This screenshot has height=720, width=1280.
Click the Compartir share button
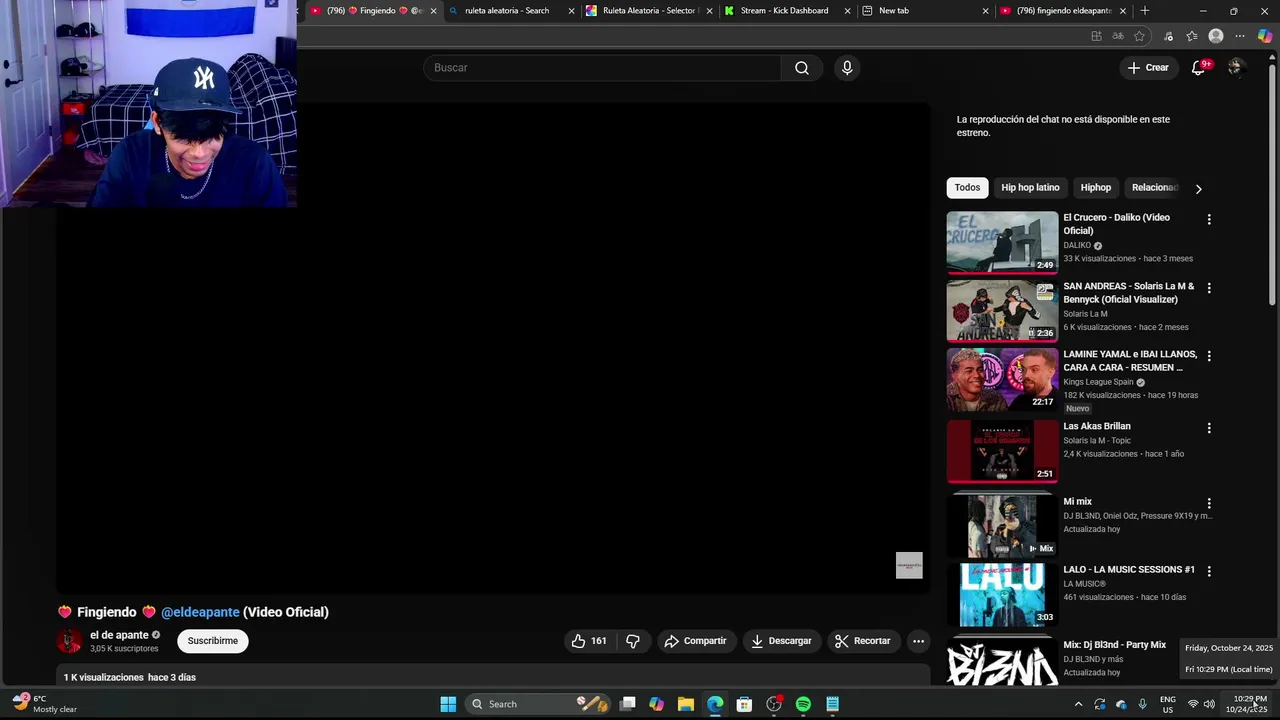point(696,641)
